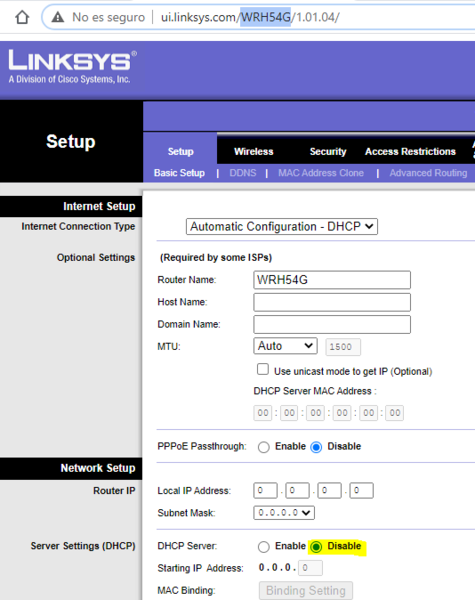Click the 'Server Settings (DHCP)' label
The width and height of the screenshot is (475, 600).
[83, 546]
